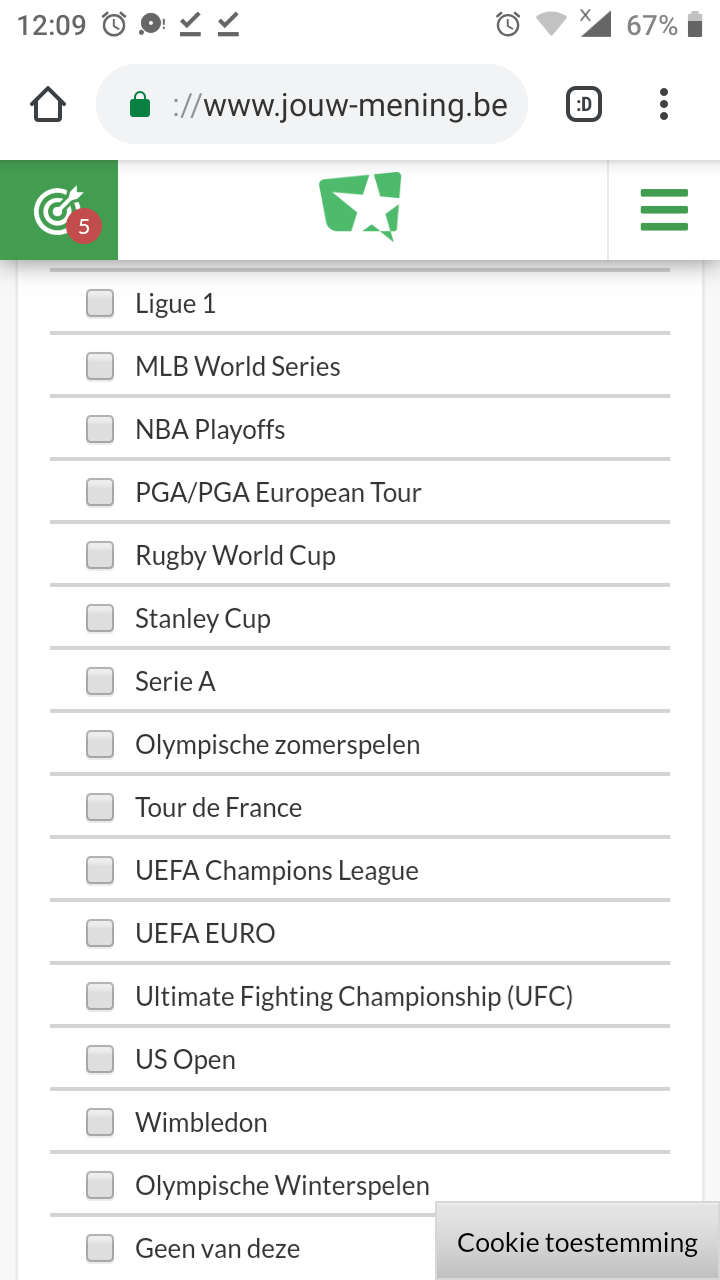
Task: Open Chrome's three-dot overflow menu
Action: click(664, 105)
